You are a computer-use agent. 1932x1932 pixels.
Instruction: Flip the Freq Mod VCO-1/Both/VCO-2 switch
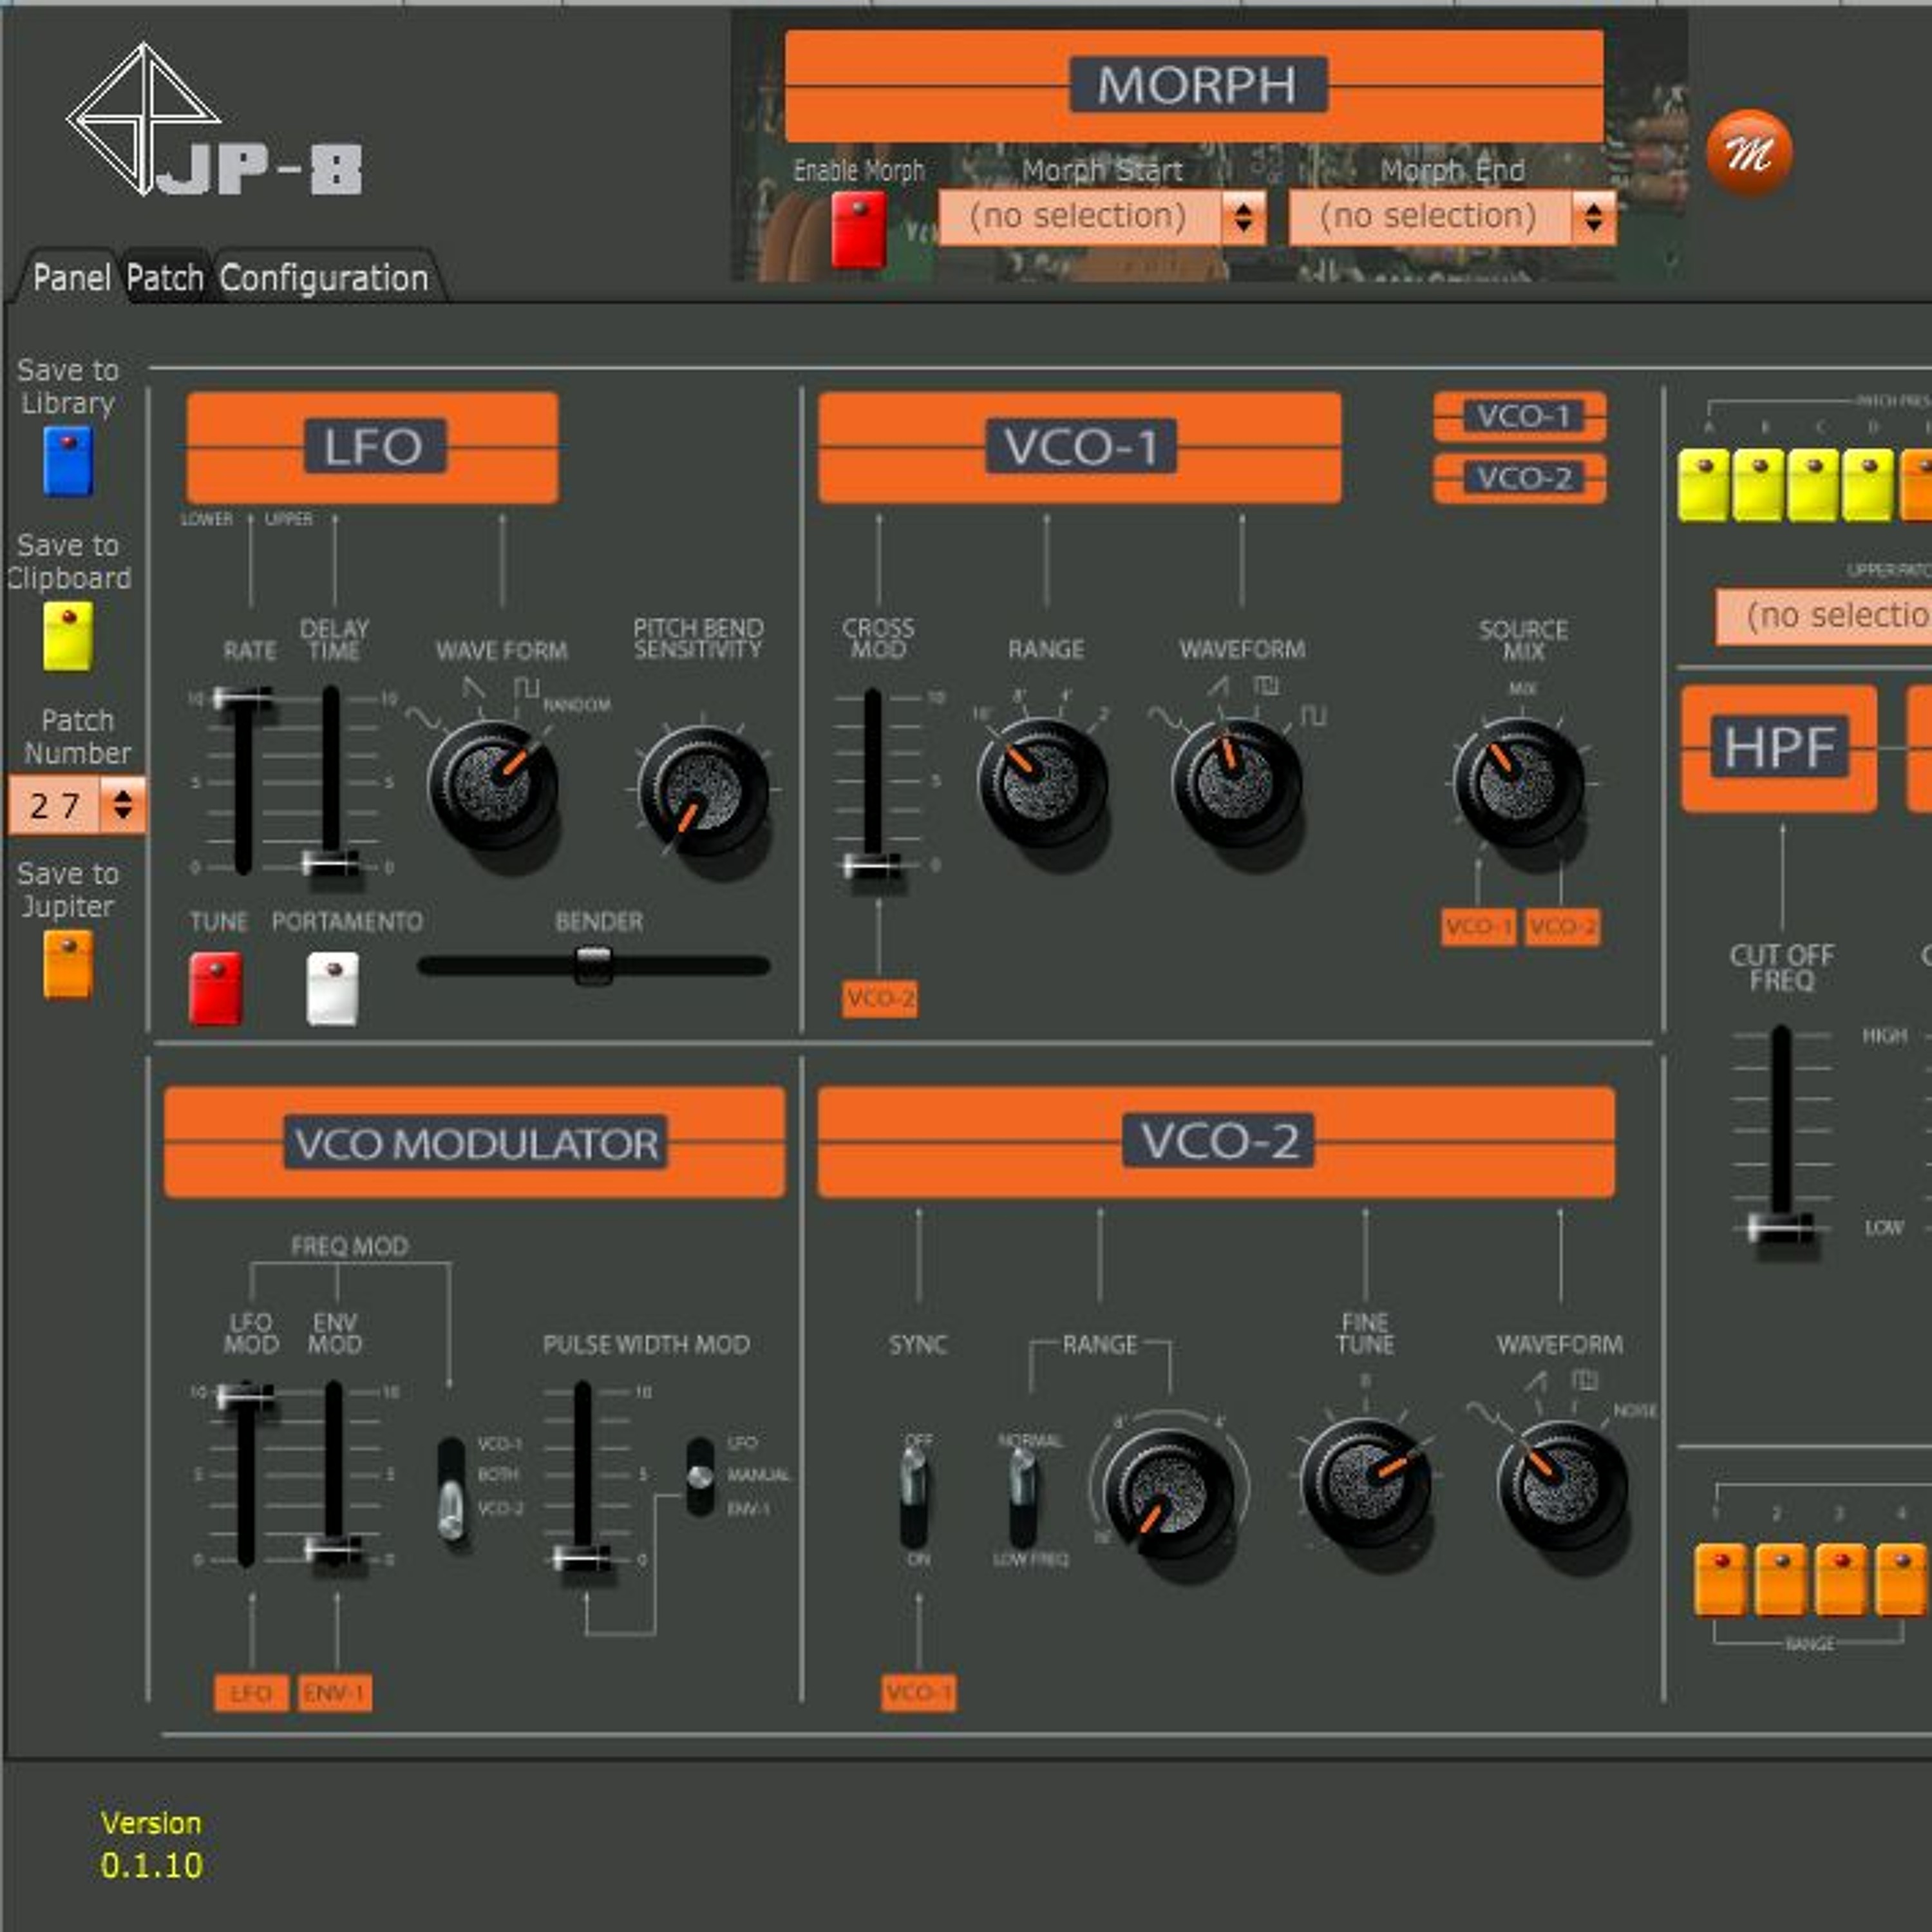452,1491
